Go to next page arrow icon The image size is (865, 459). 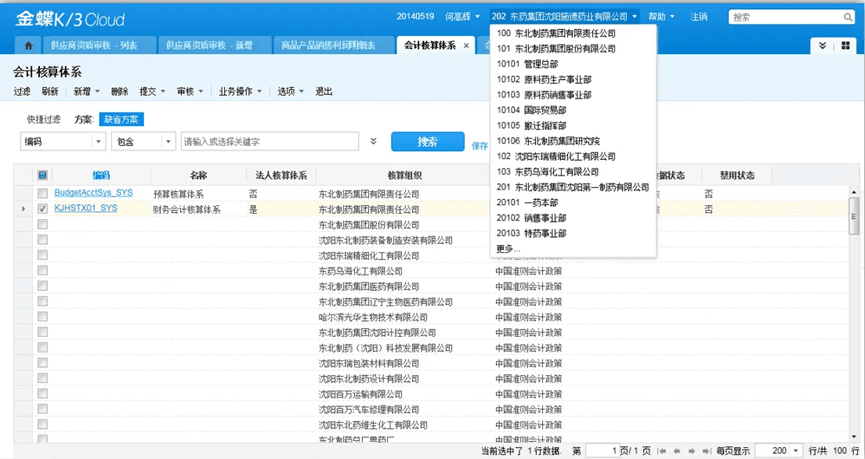[x=692, y=451]
